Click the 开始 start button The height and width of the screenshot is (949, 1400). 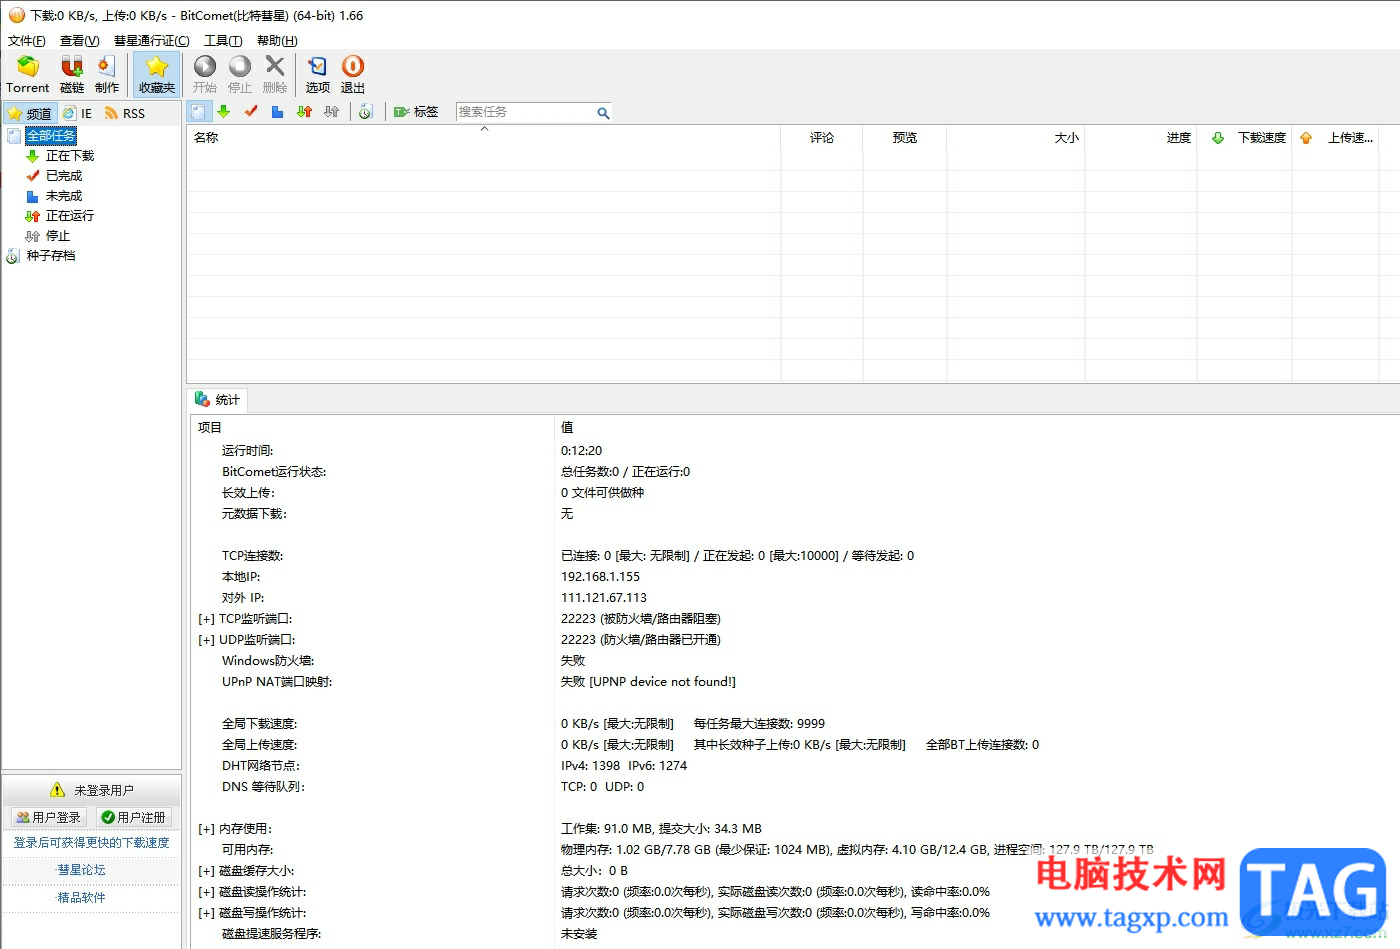pyautogui.click(x=205, y=75)
